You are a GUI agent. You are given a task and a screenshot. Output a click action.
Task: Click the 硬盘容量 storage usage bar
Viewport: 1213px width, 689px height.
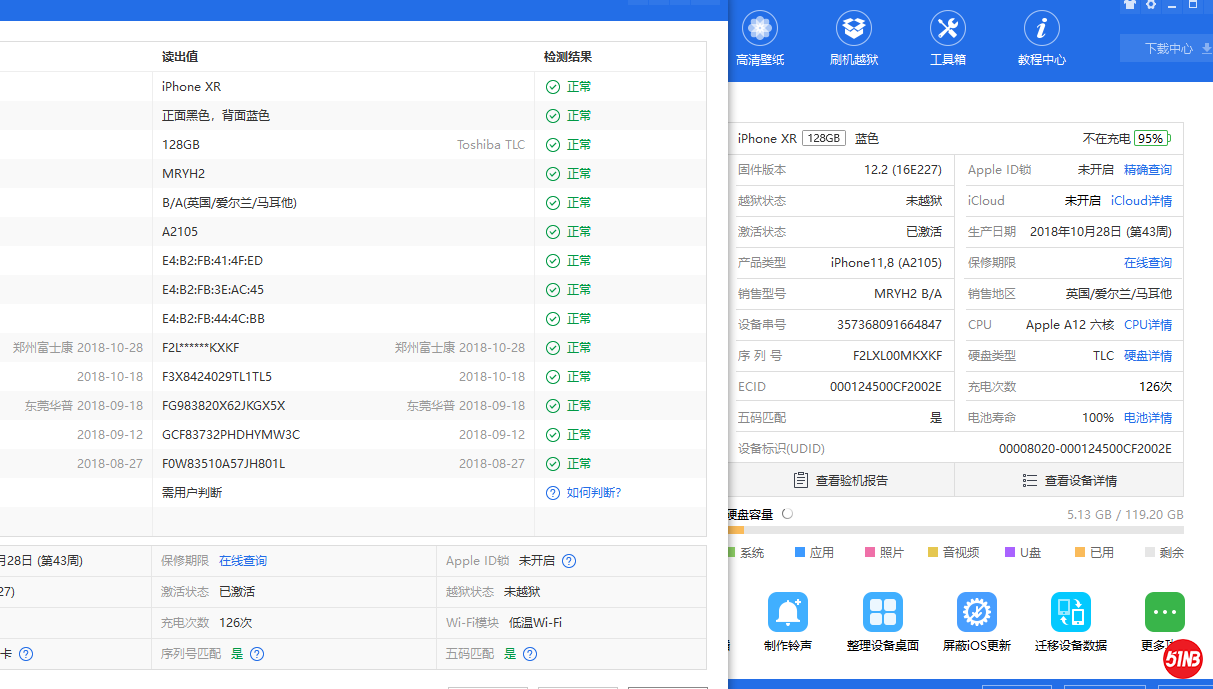point(955,530)
